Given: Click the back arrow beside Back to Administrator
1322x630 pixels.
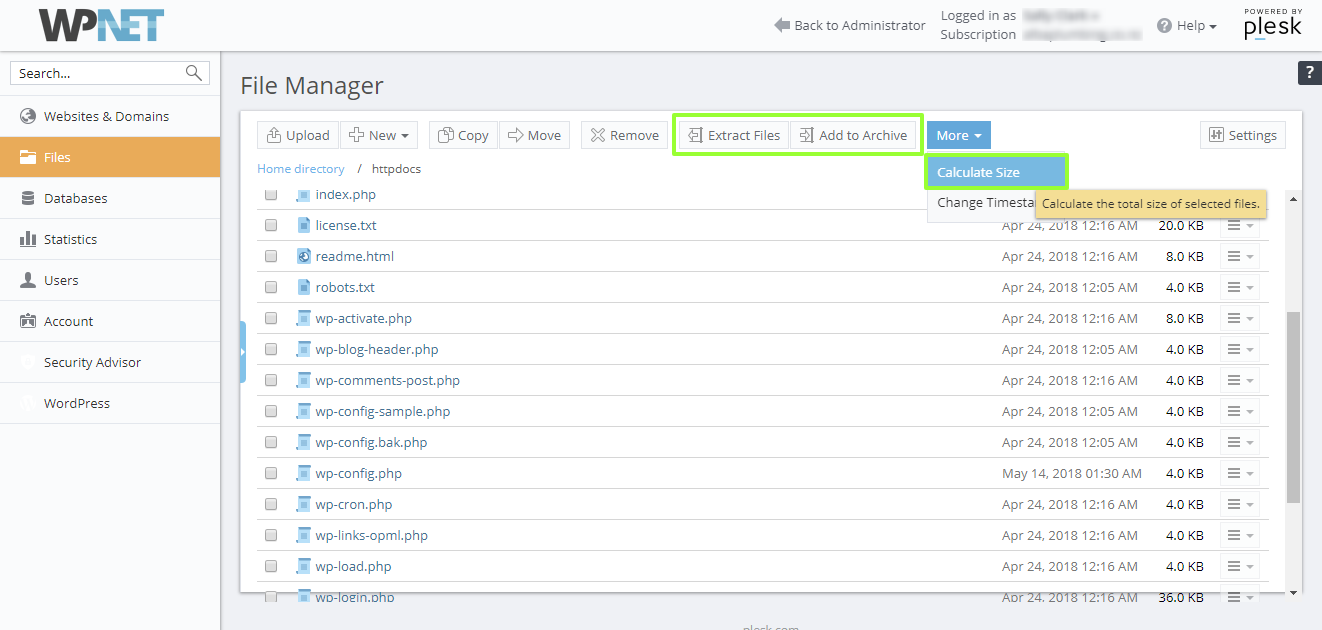Looking at the screenshot, I should 782,25.
